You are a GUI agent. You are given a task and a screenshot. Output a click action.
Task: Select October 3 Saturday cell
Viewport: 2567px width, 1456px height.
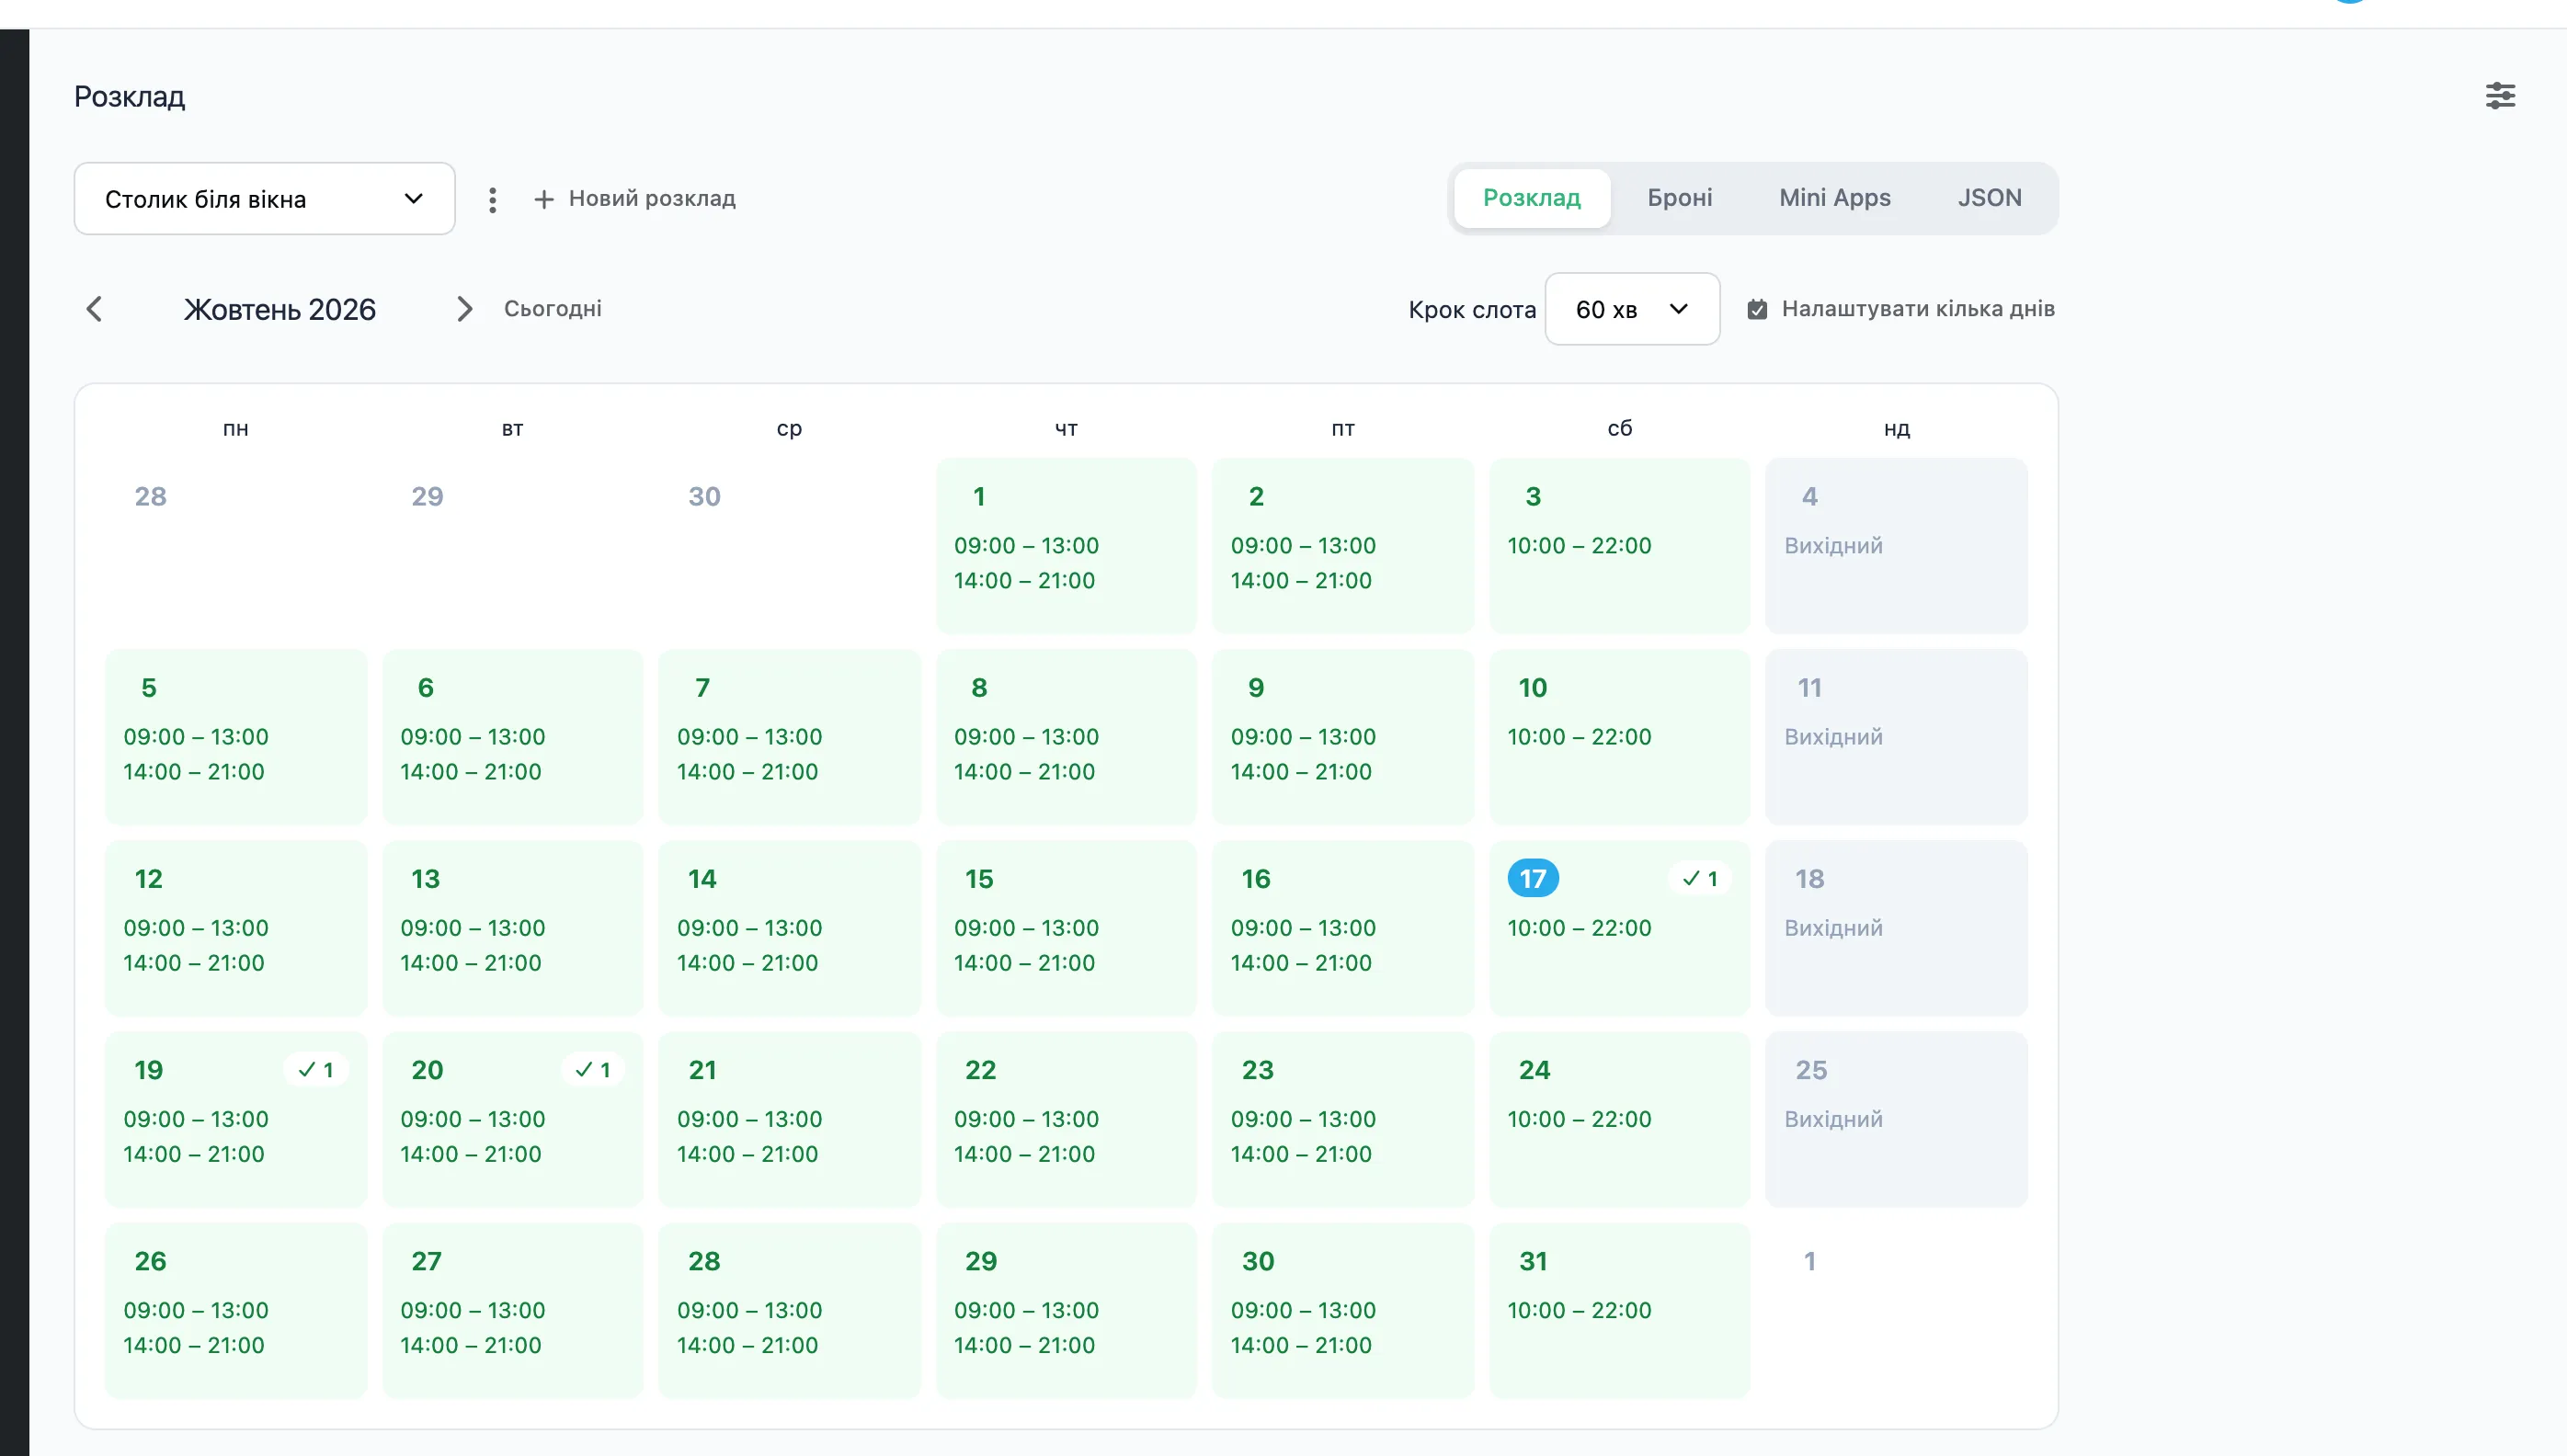[x=1619, y=546]
